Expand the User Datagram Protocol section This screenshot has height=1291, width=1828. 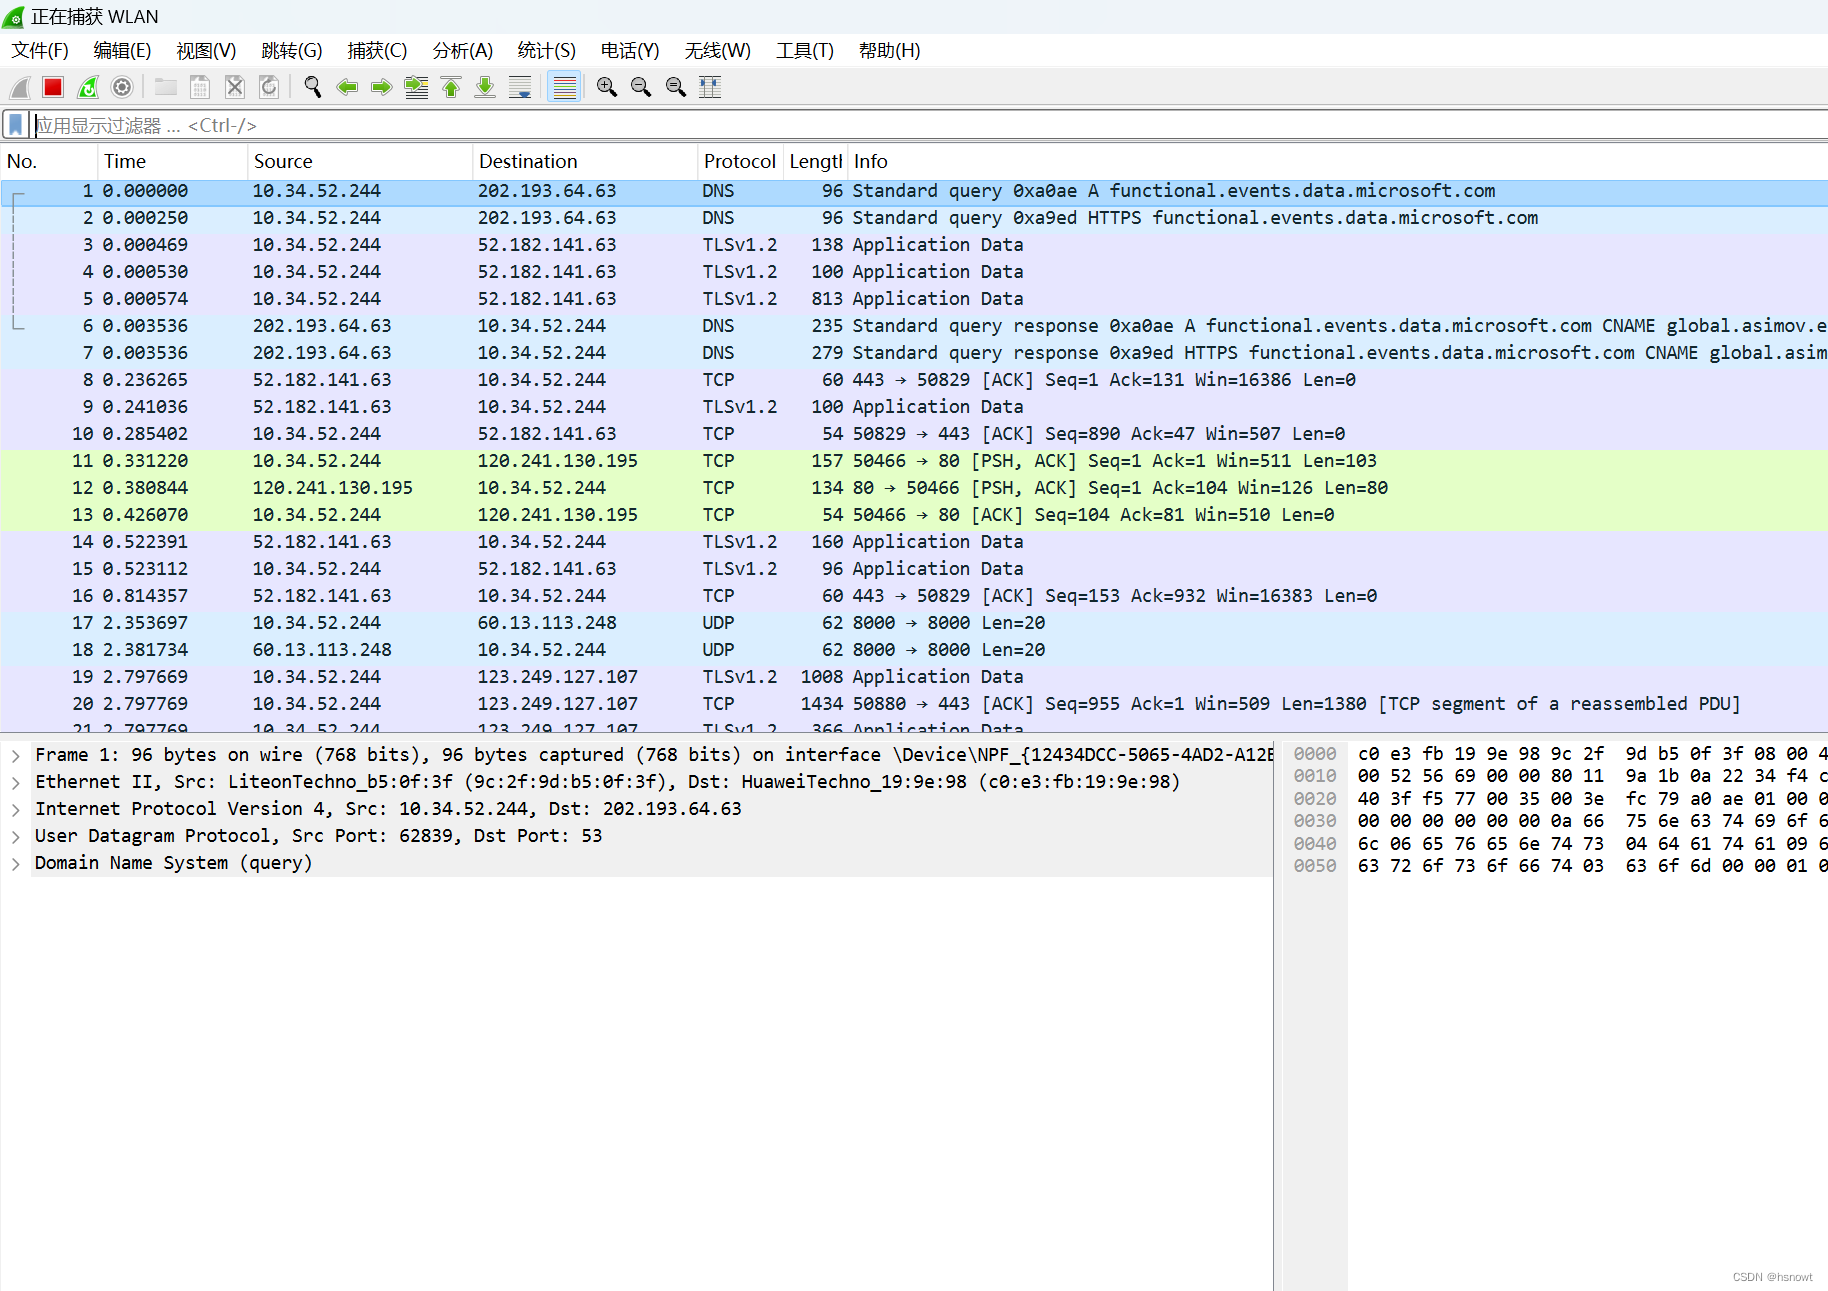(x=15, y=836)
